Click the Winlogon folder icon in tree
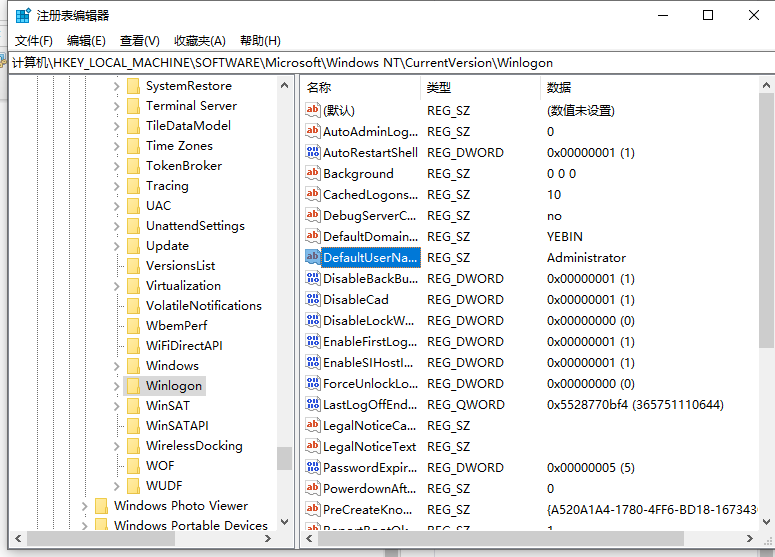Image resolution: width=775 pixels, height=557 pixels. click(x=133, y=386)
